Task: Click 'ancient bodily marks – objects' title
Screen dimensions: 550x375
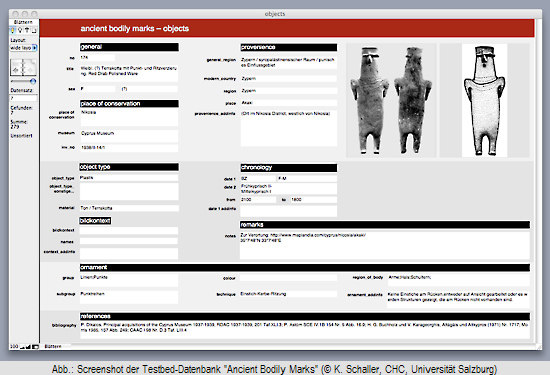Action: (135, 28)
